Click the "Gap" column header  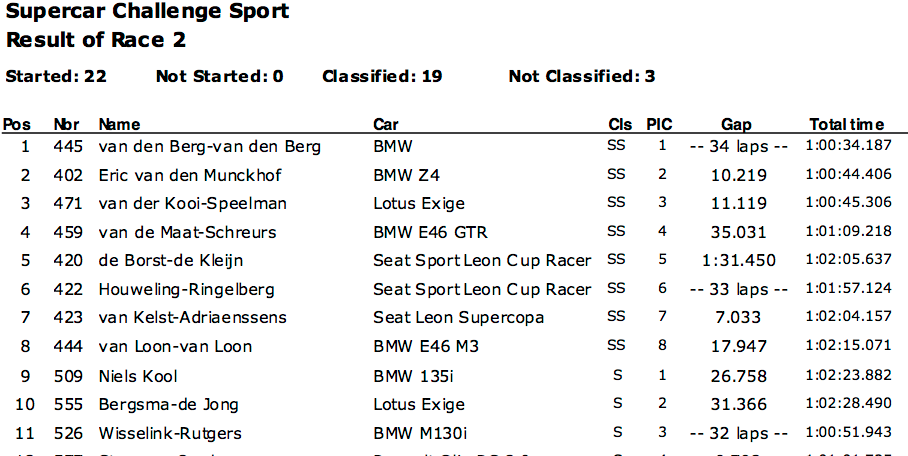coord(736,125)
